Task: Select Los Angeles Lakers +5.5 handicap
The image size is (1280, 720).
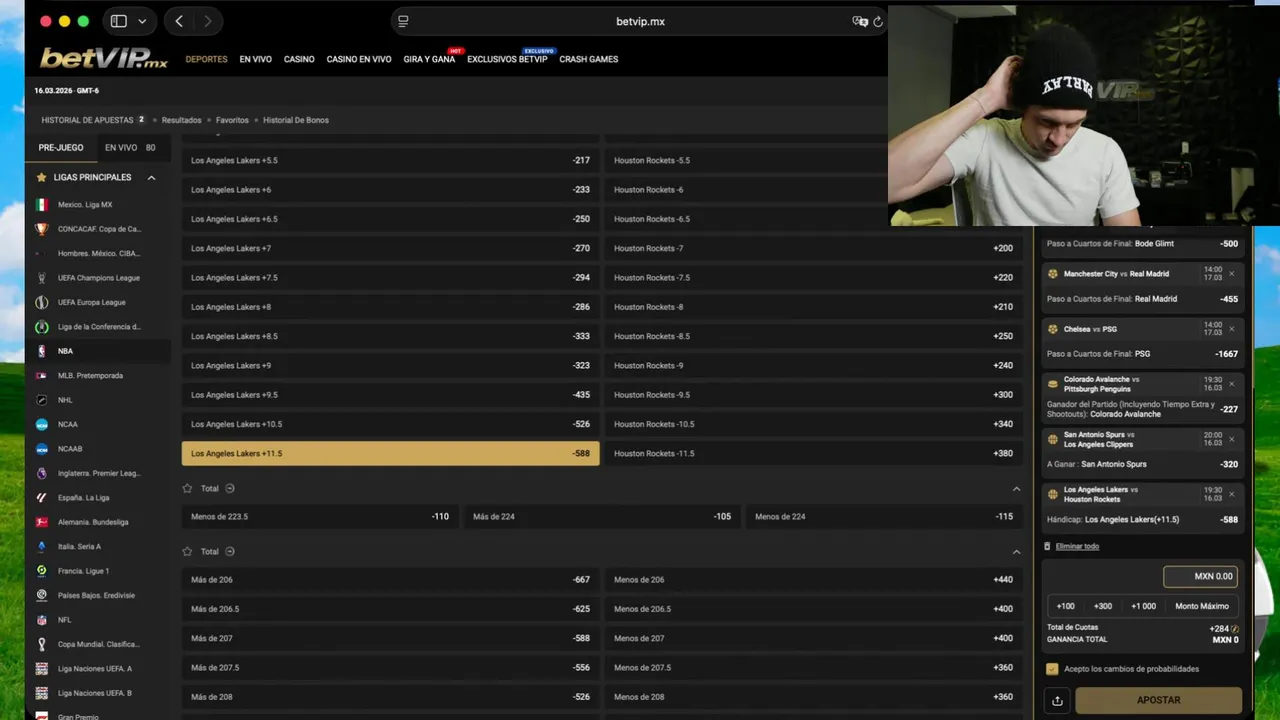Action: click(390, 160)
